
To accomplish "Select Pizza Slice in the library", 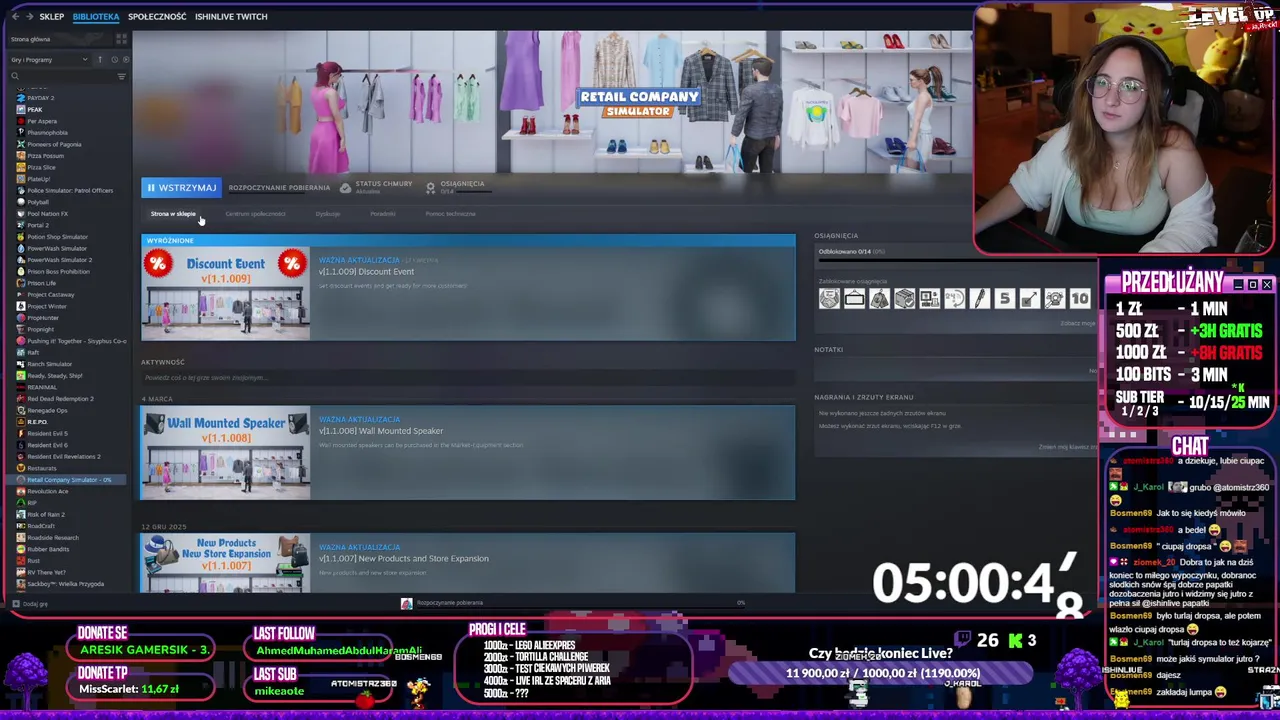I will click(41, 167).
